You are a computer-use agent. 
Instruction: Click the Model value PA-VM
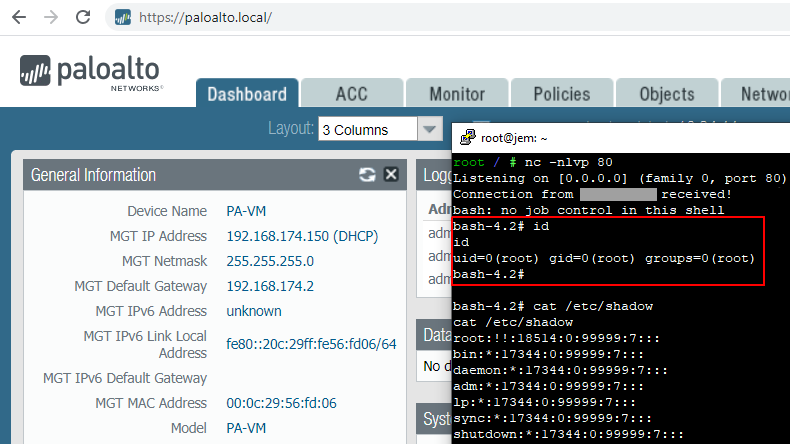tap(246, 428)
